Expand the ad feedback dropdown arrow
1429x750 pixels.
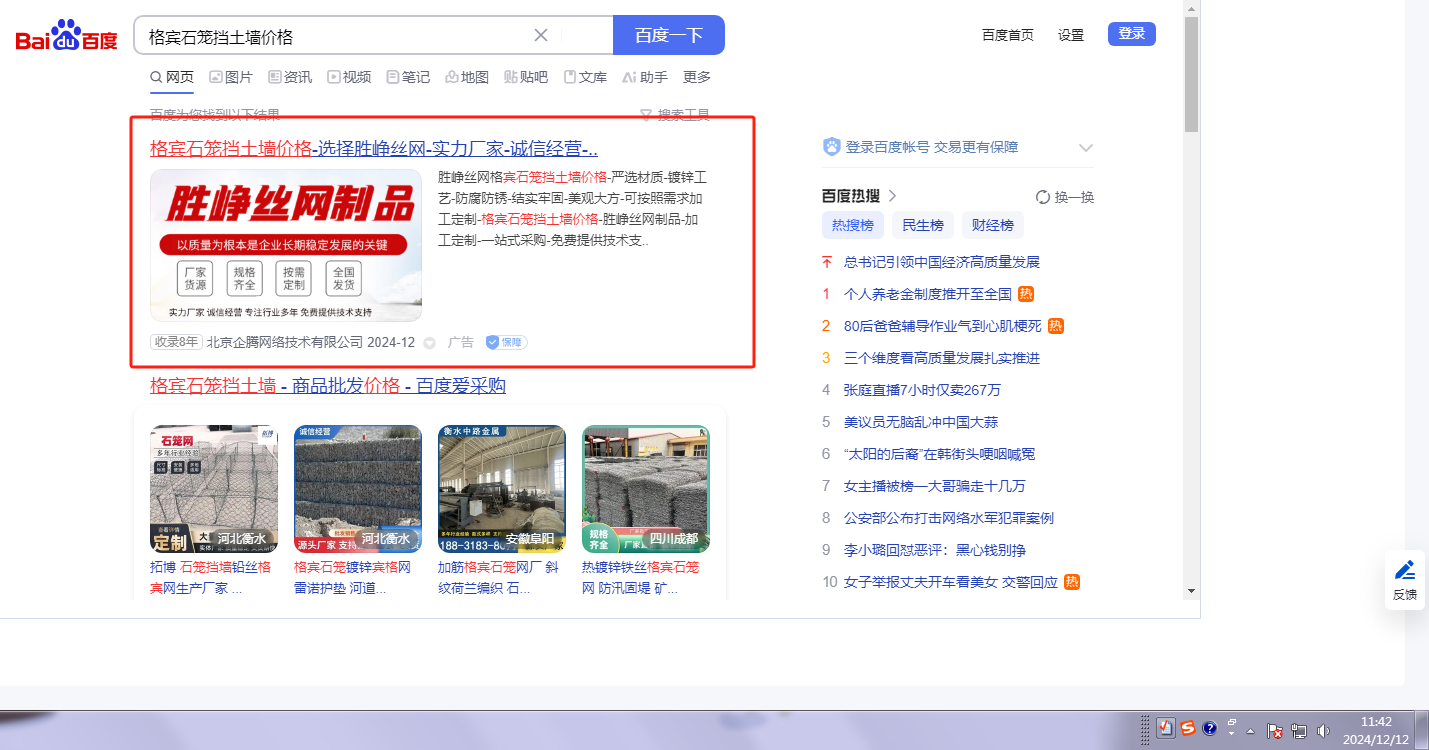(x=430, y=343)
